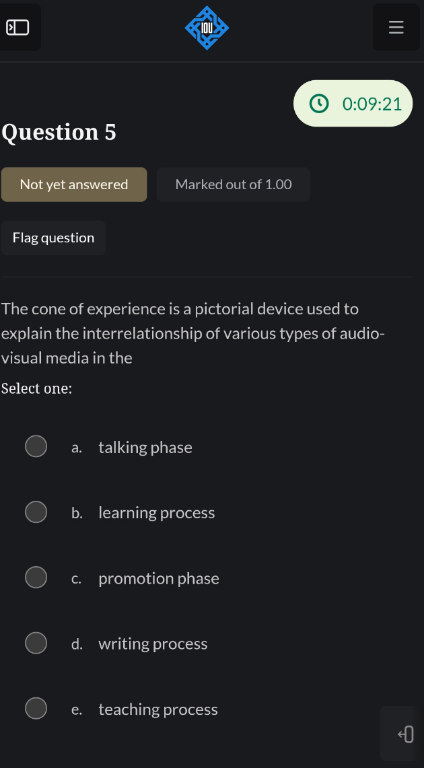Select radio button for learning process
The height and width of the screenshot is (768, 424).
[36, 512]
